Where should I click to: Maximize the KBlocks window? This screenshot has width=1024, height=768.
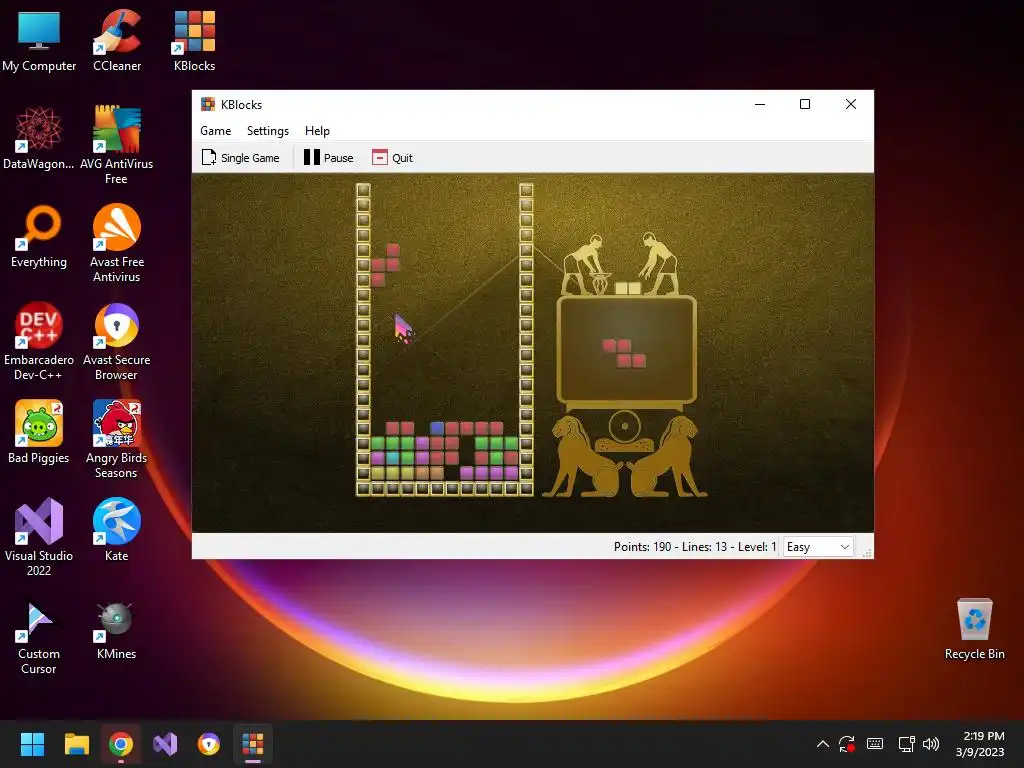[x=805, y=104]
